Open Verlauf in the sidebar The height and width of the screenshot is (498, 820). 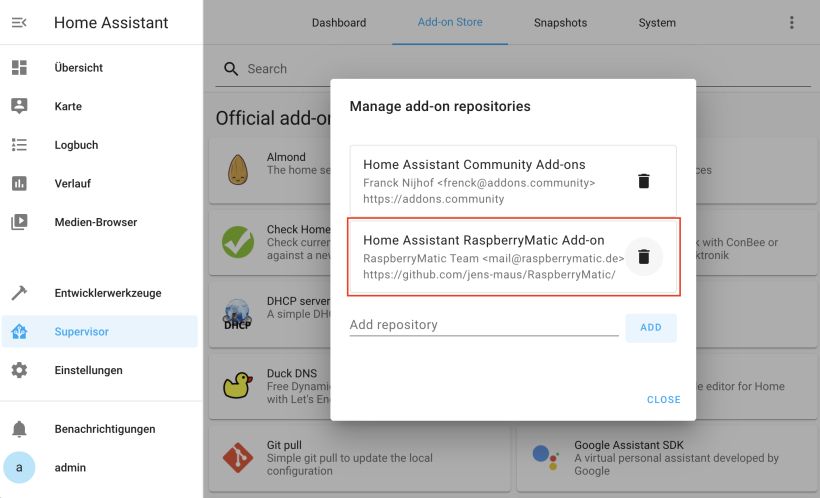[x=99, y=184]
